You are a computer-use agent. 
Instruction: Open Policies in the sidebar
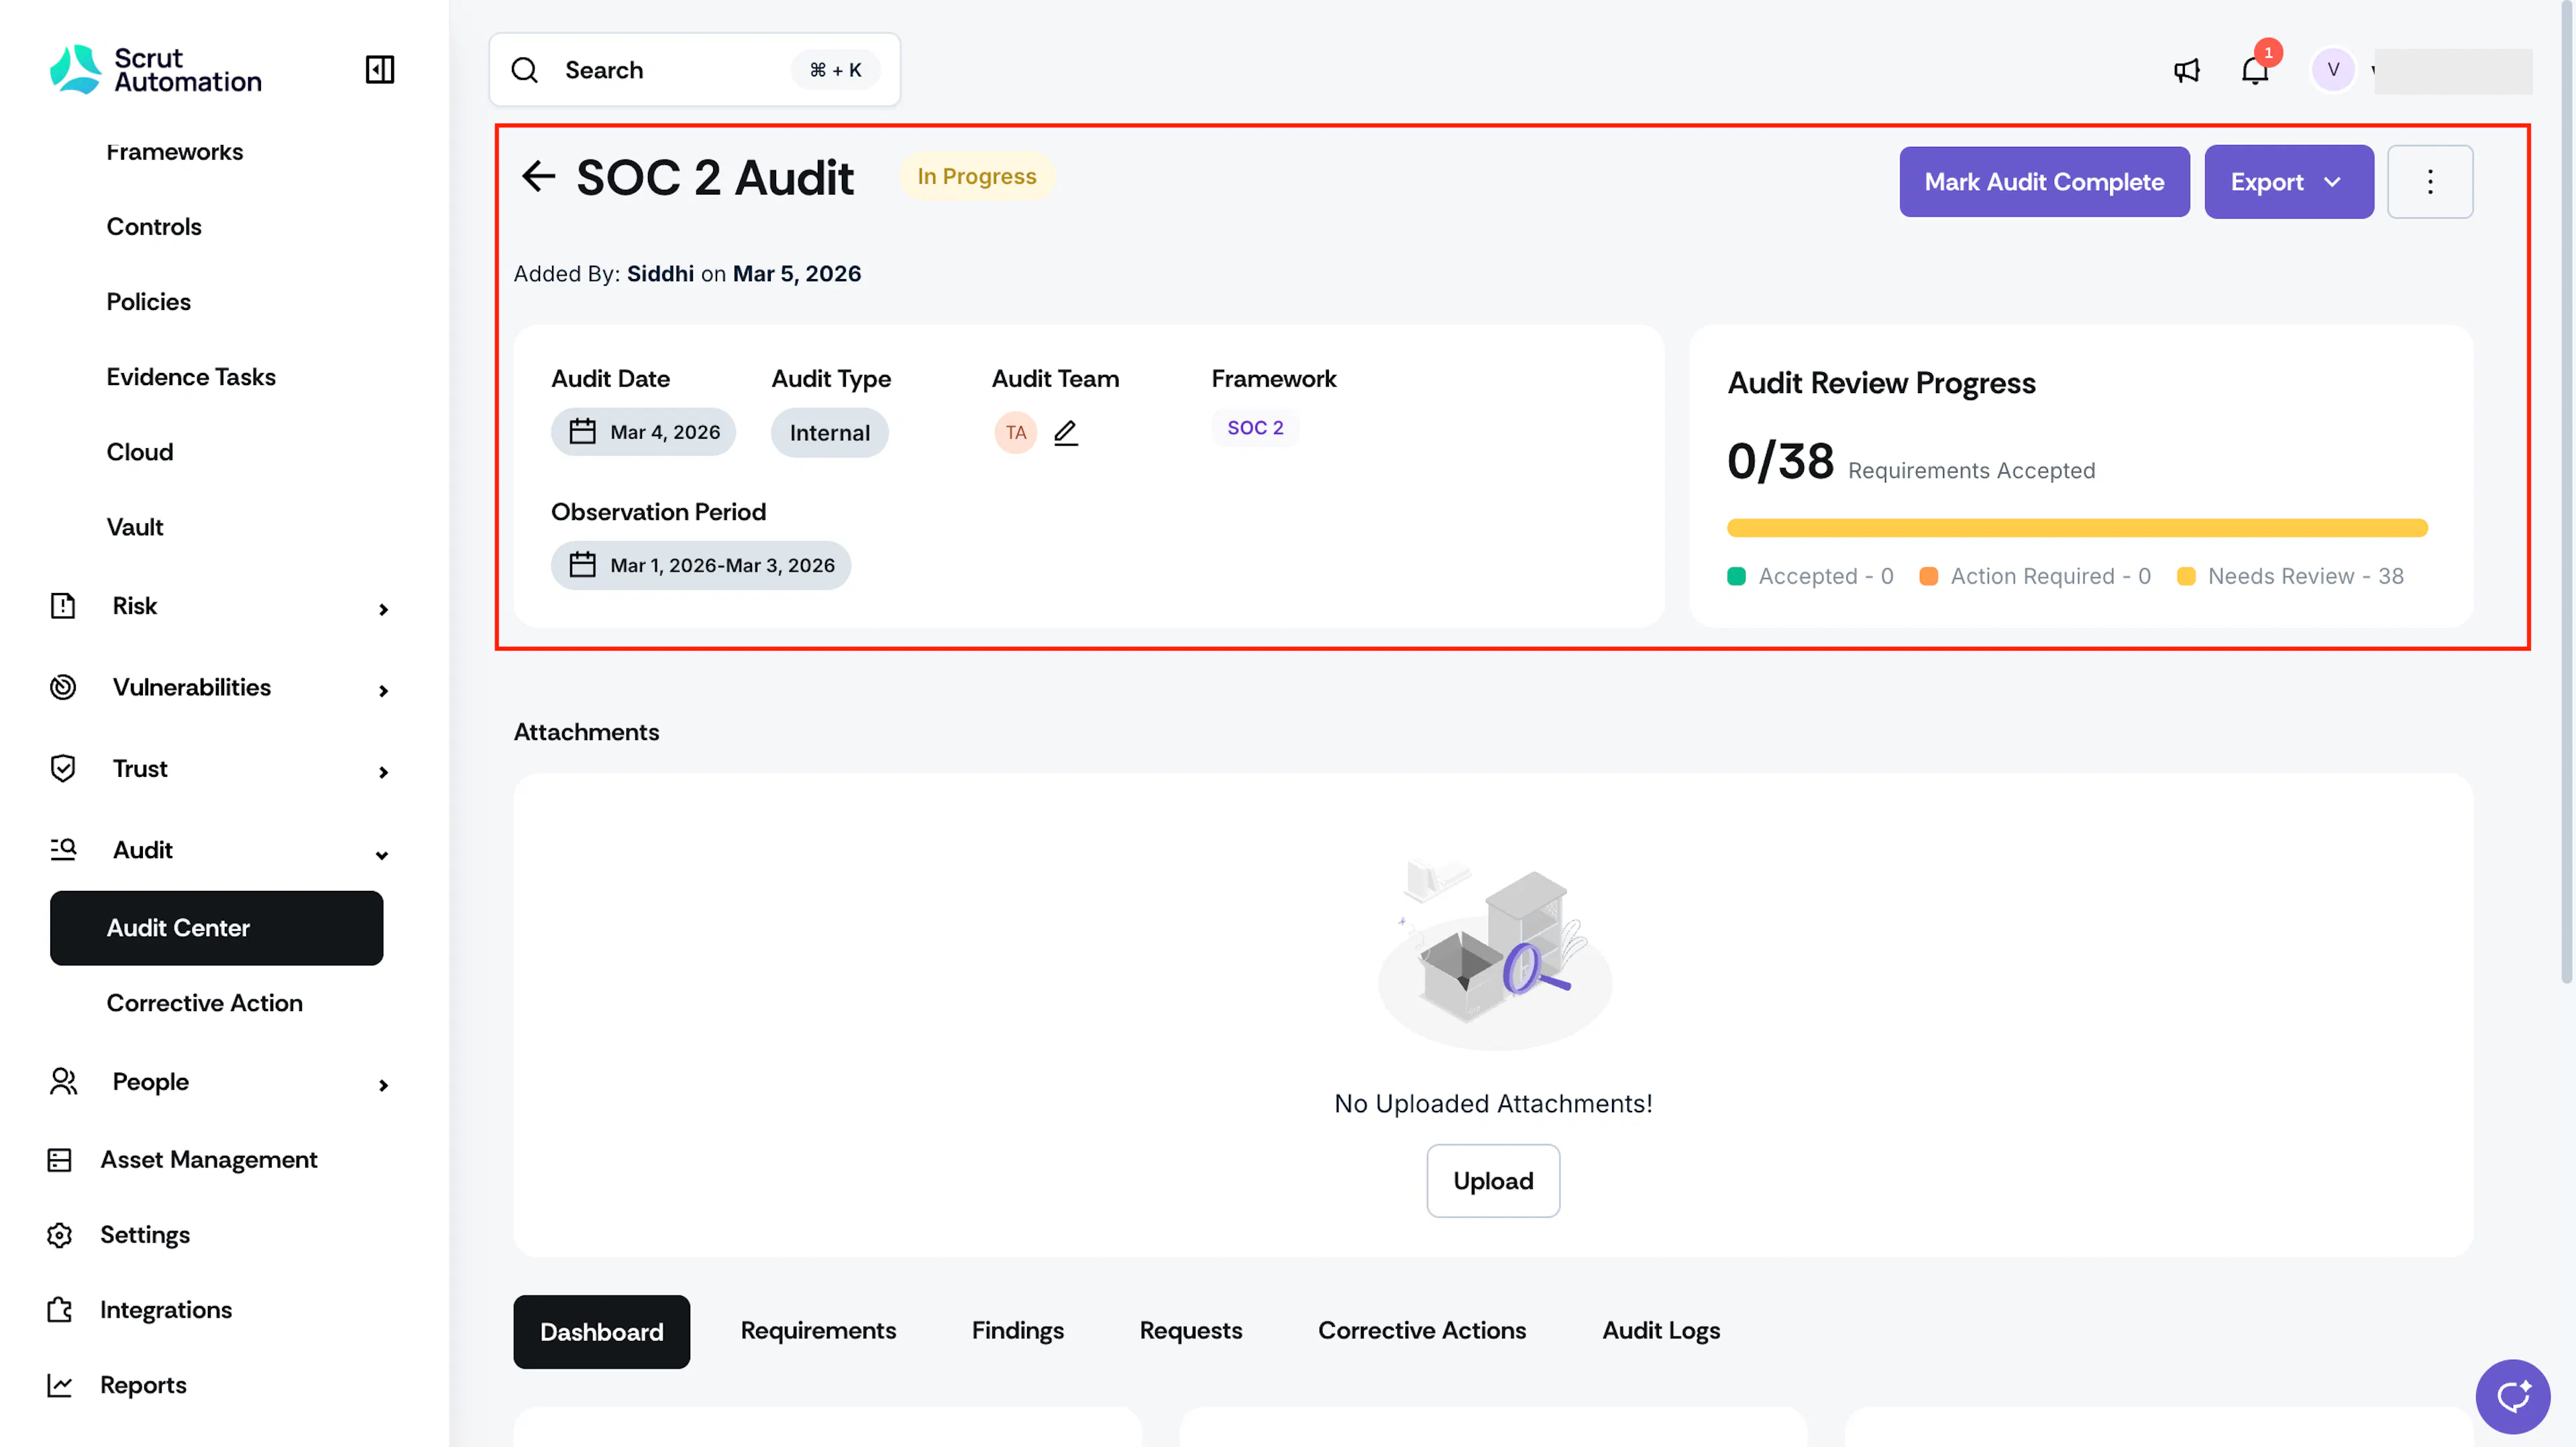click(x=148, y=302)
